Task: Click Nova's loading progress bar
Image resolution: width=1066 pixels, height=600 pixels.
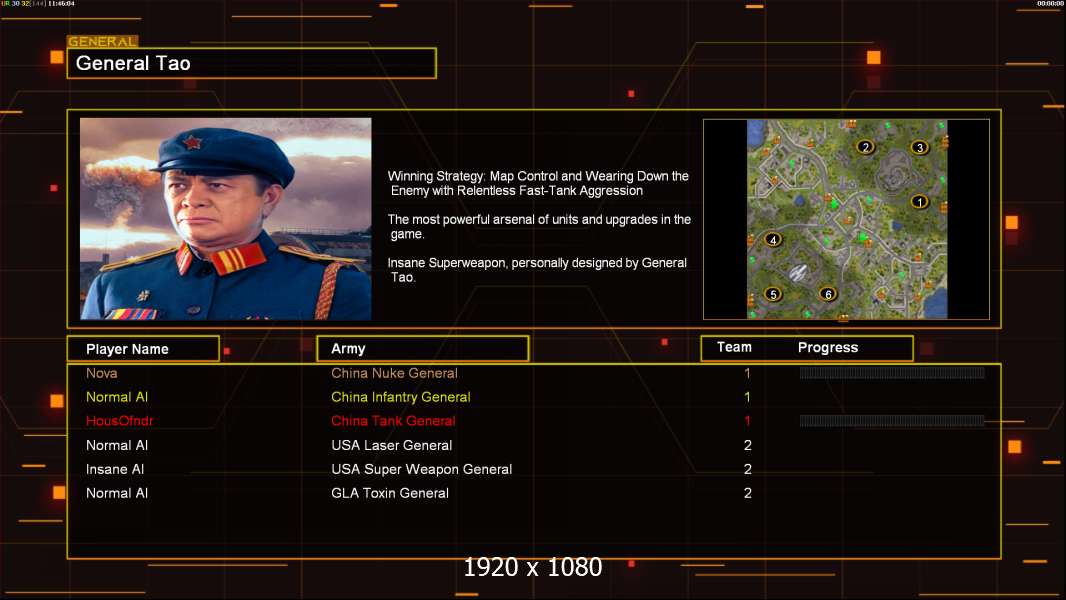Action: coord(892,373)
